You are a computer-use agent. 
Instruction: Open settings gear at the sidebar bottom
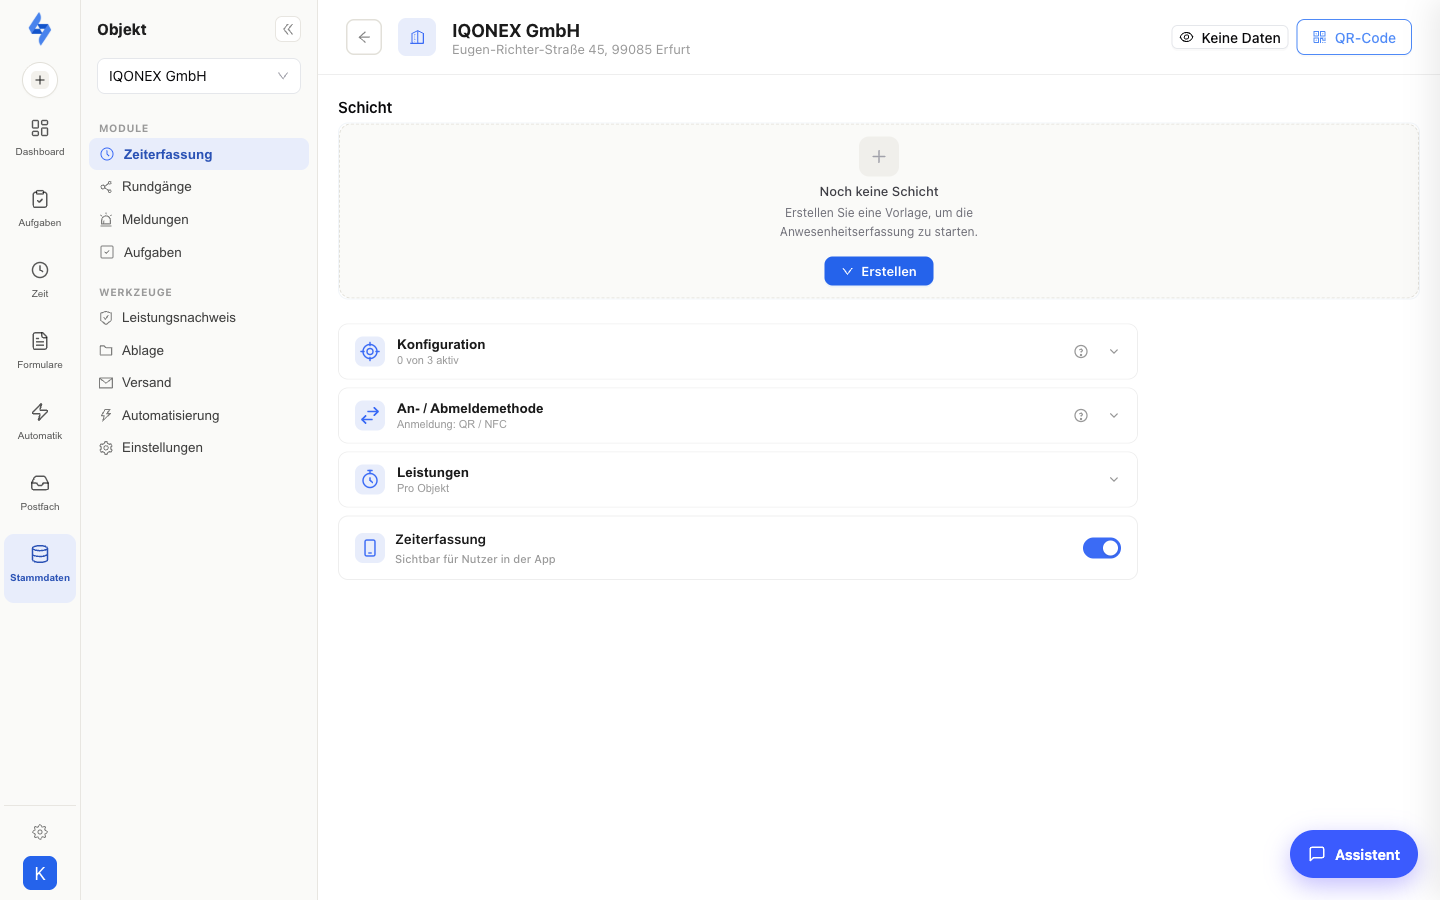pos(40,832)
